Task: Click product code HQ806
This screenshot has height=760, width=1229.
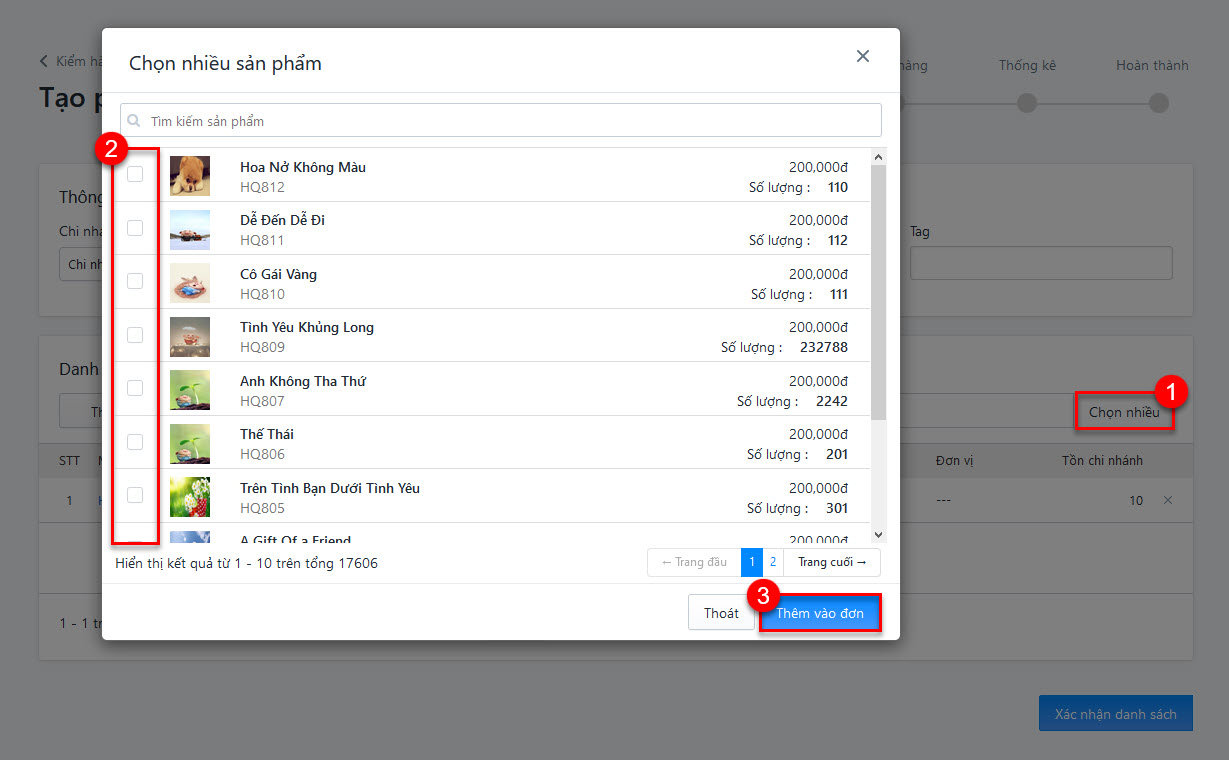Action: click(x=262, y=454)
